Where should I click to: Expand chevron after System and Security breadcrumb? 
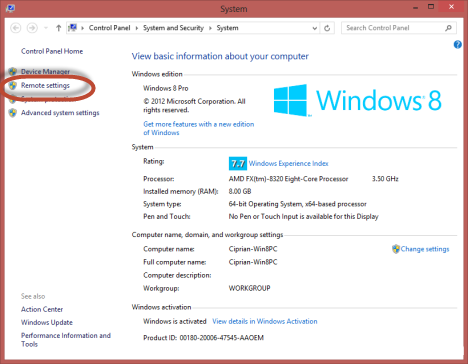pos(210,28)
